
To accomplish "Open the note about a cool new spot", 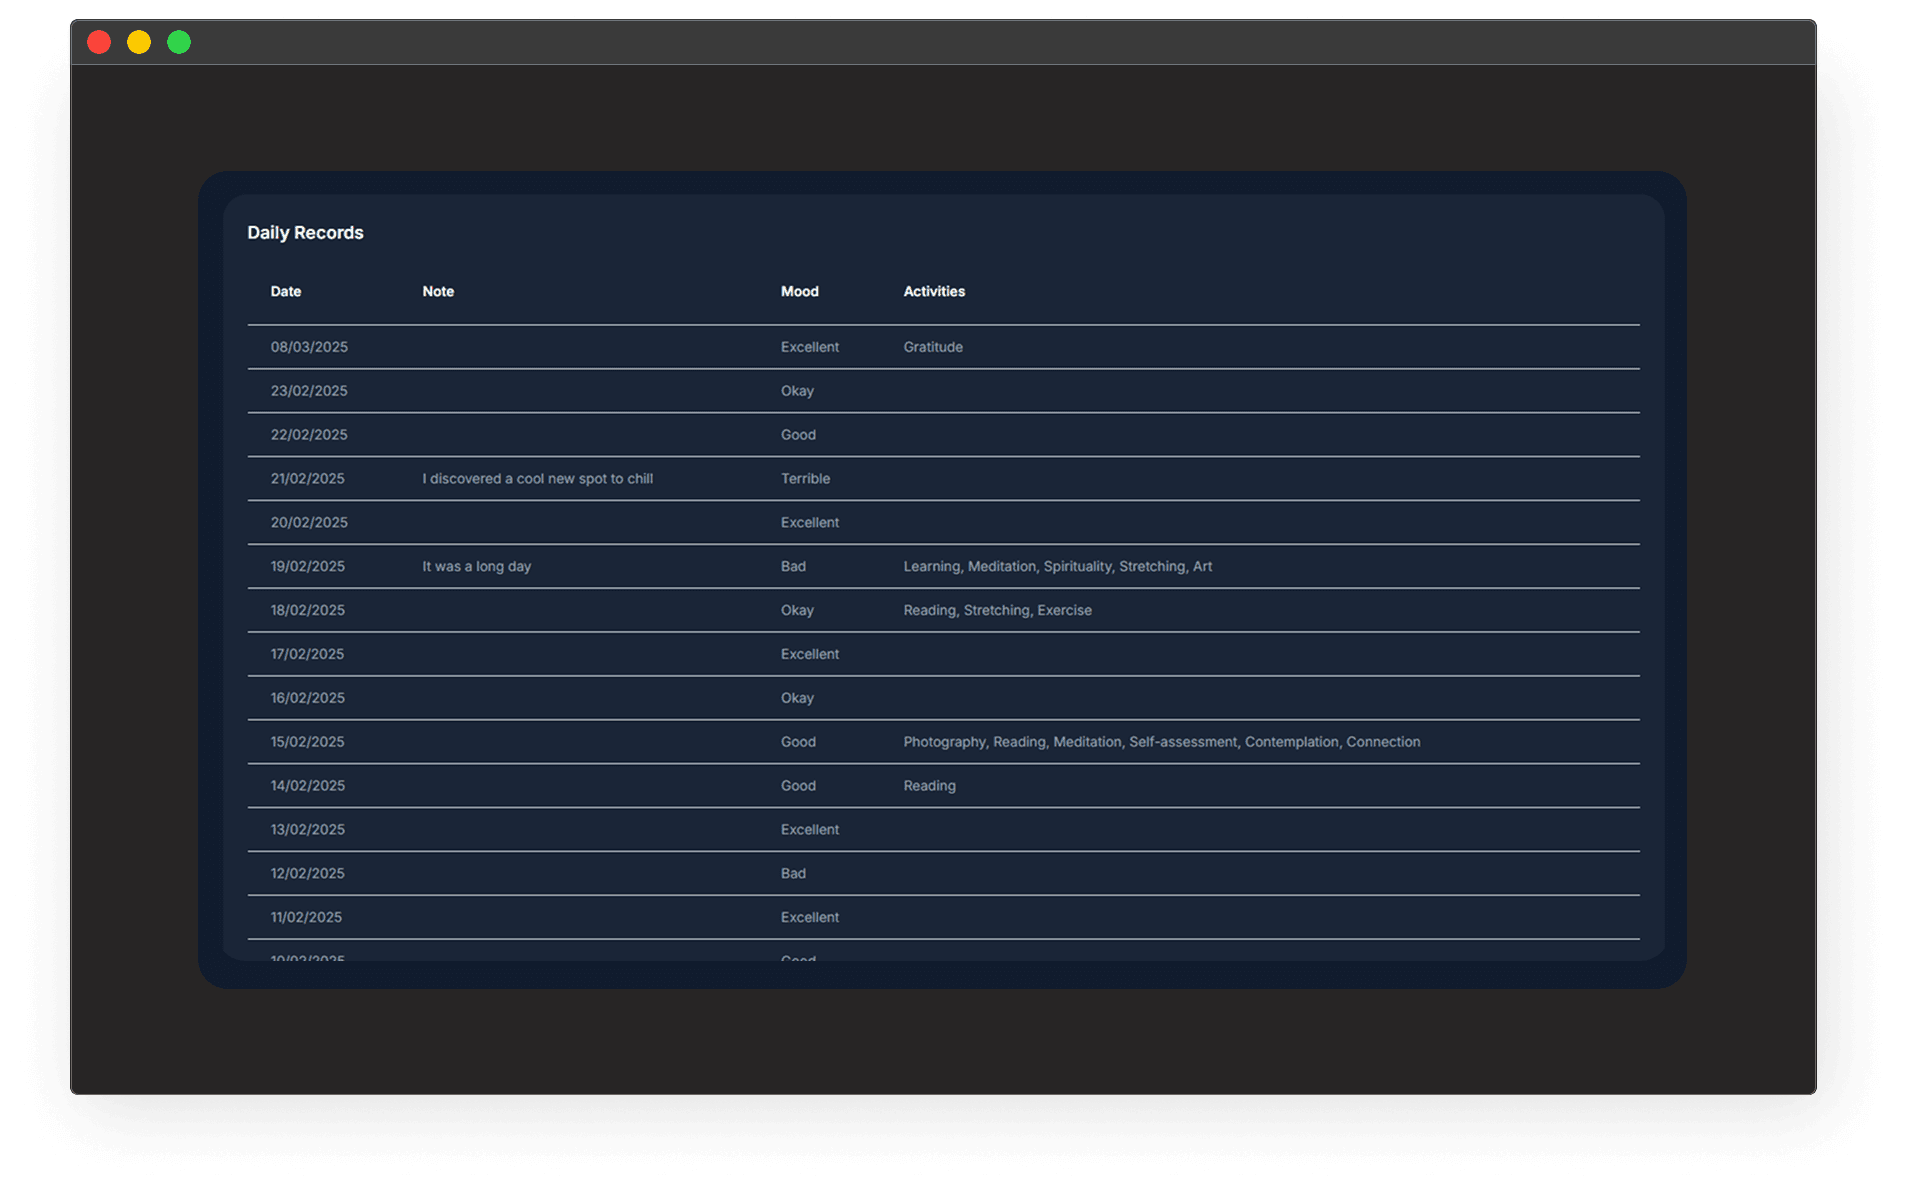I will pyautogui.click(x=537, y=479).
